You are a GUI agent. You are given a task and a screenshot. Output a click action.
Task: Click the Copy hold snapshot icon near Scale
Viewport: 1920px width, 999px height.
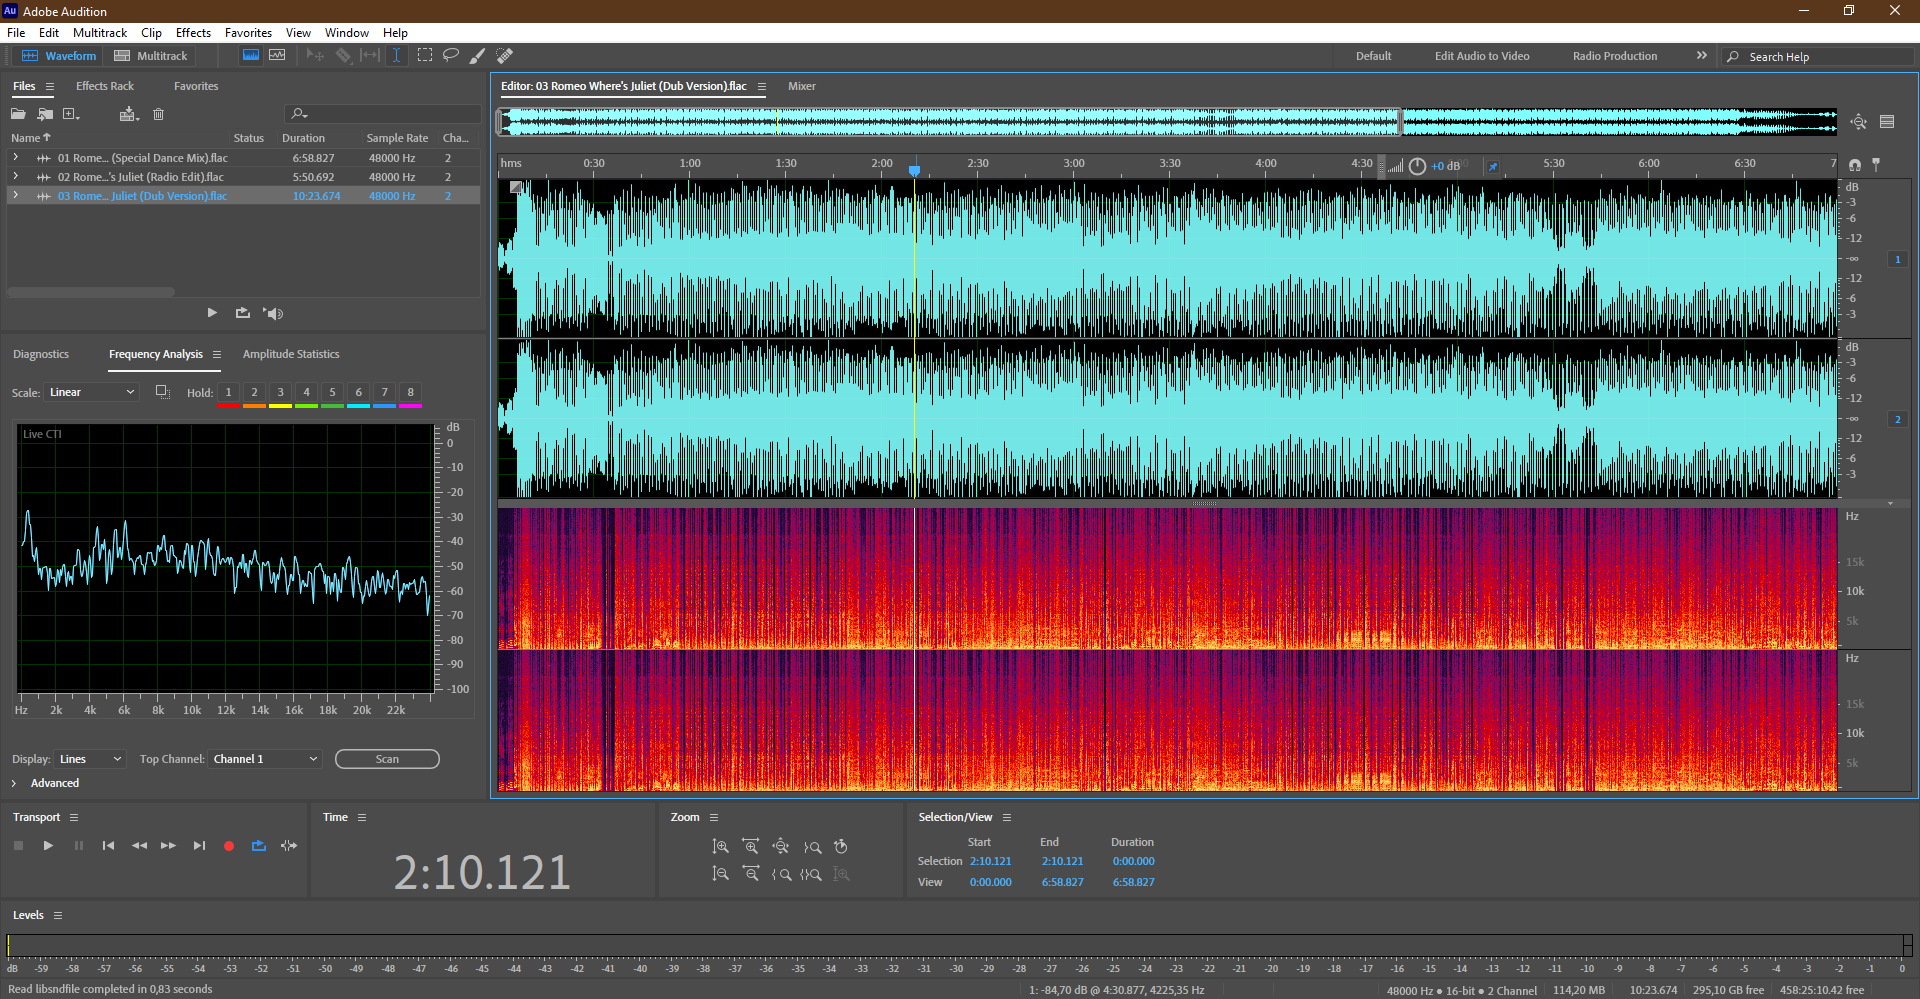pyautogui.click(x=162, y=392)
